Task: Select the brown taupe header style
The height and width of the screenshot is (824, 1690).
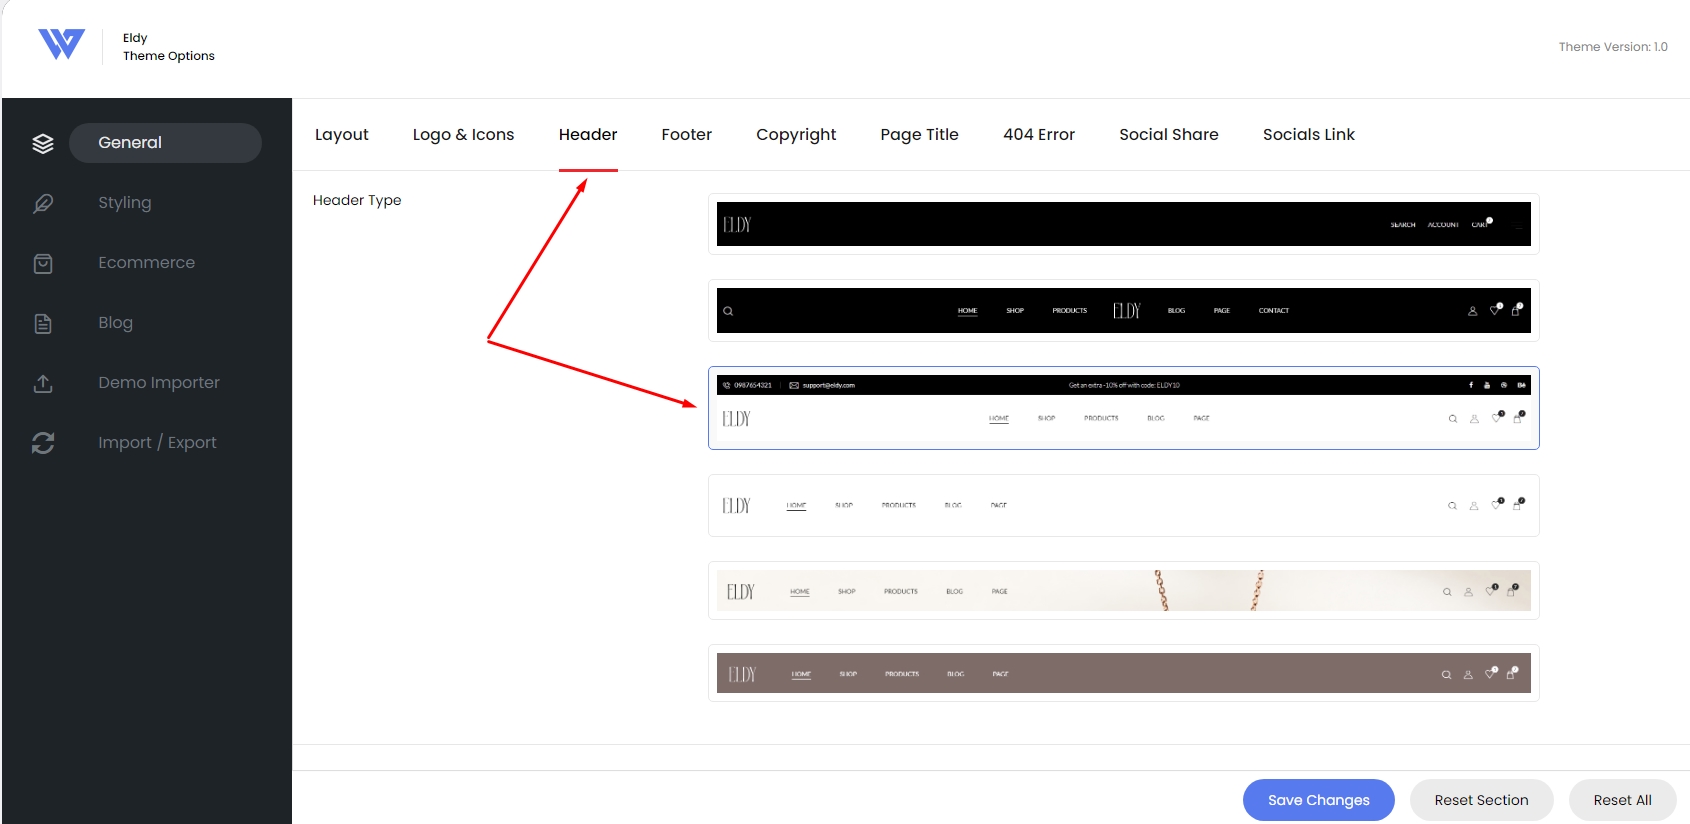Action: pos(1124,673)
